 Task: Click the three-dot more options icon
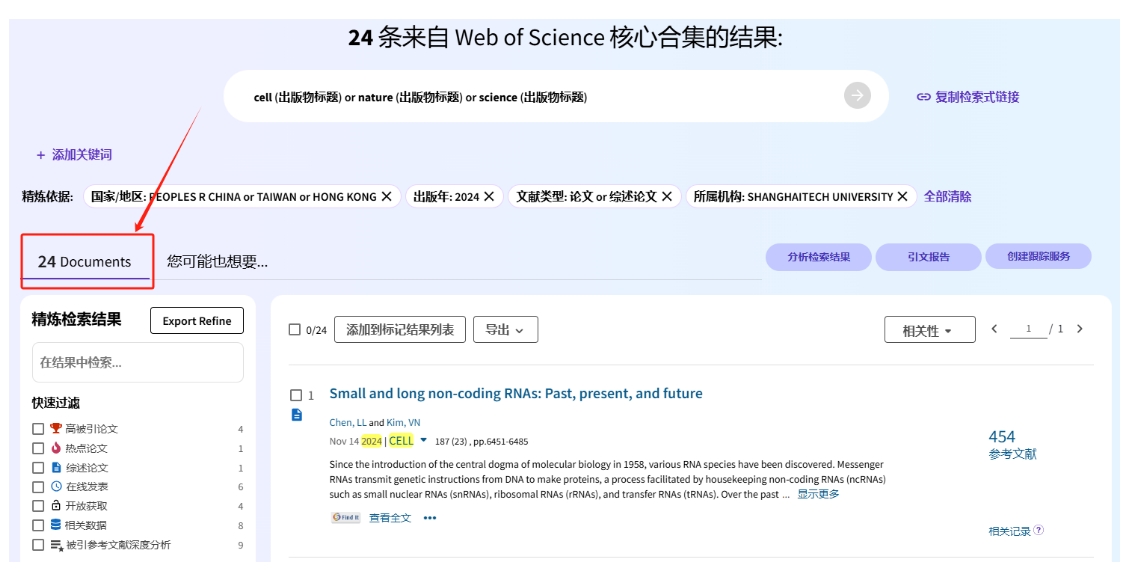coord(430,518)
